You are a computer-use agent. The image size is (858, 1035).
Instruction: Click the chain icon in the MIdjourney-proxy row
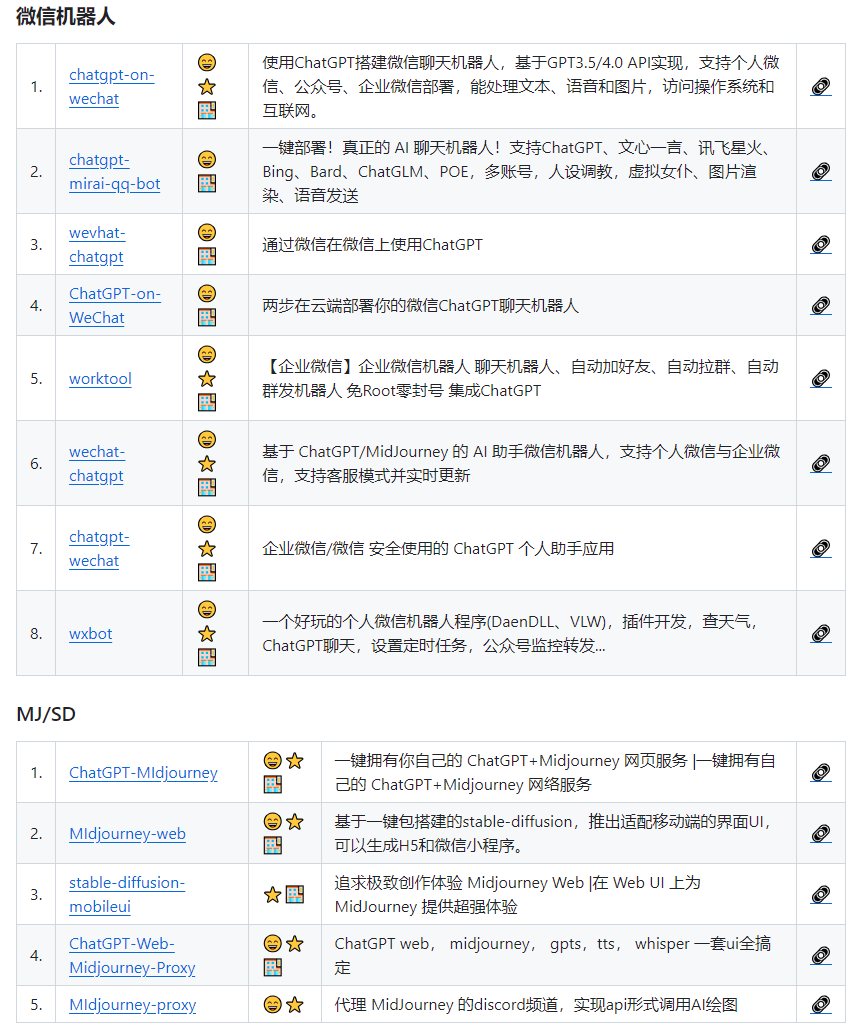click(x=820, y=1005)
